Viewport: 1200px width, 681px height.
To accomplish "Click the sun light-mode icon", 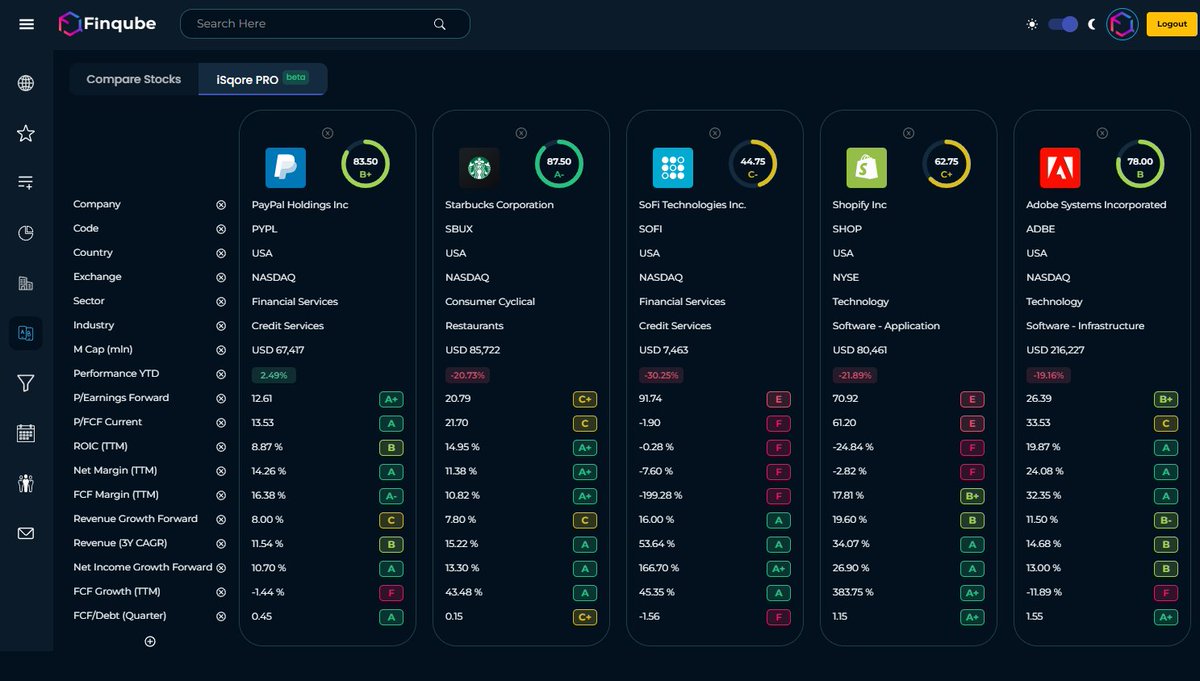I will [x=1032, y=24].
